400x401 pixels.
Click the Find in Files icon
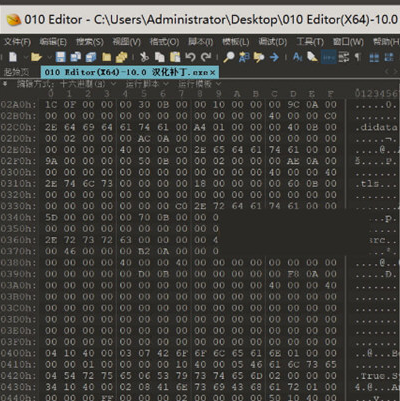pyautogui.click(x=259, y=57)
